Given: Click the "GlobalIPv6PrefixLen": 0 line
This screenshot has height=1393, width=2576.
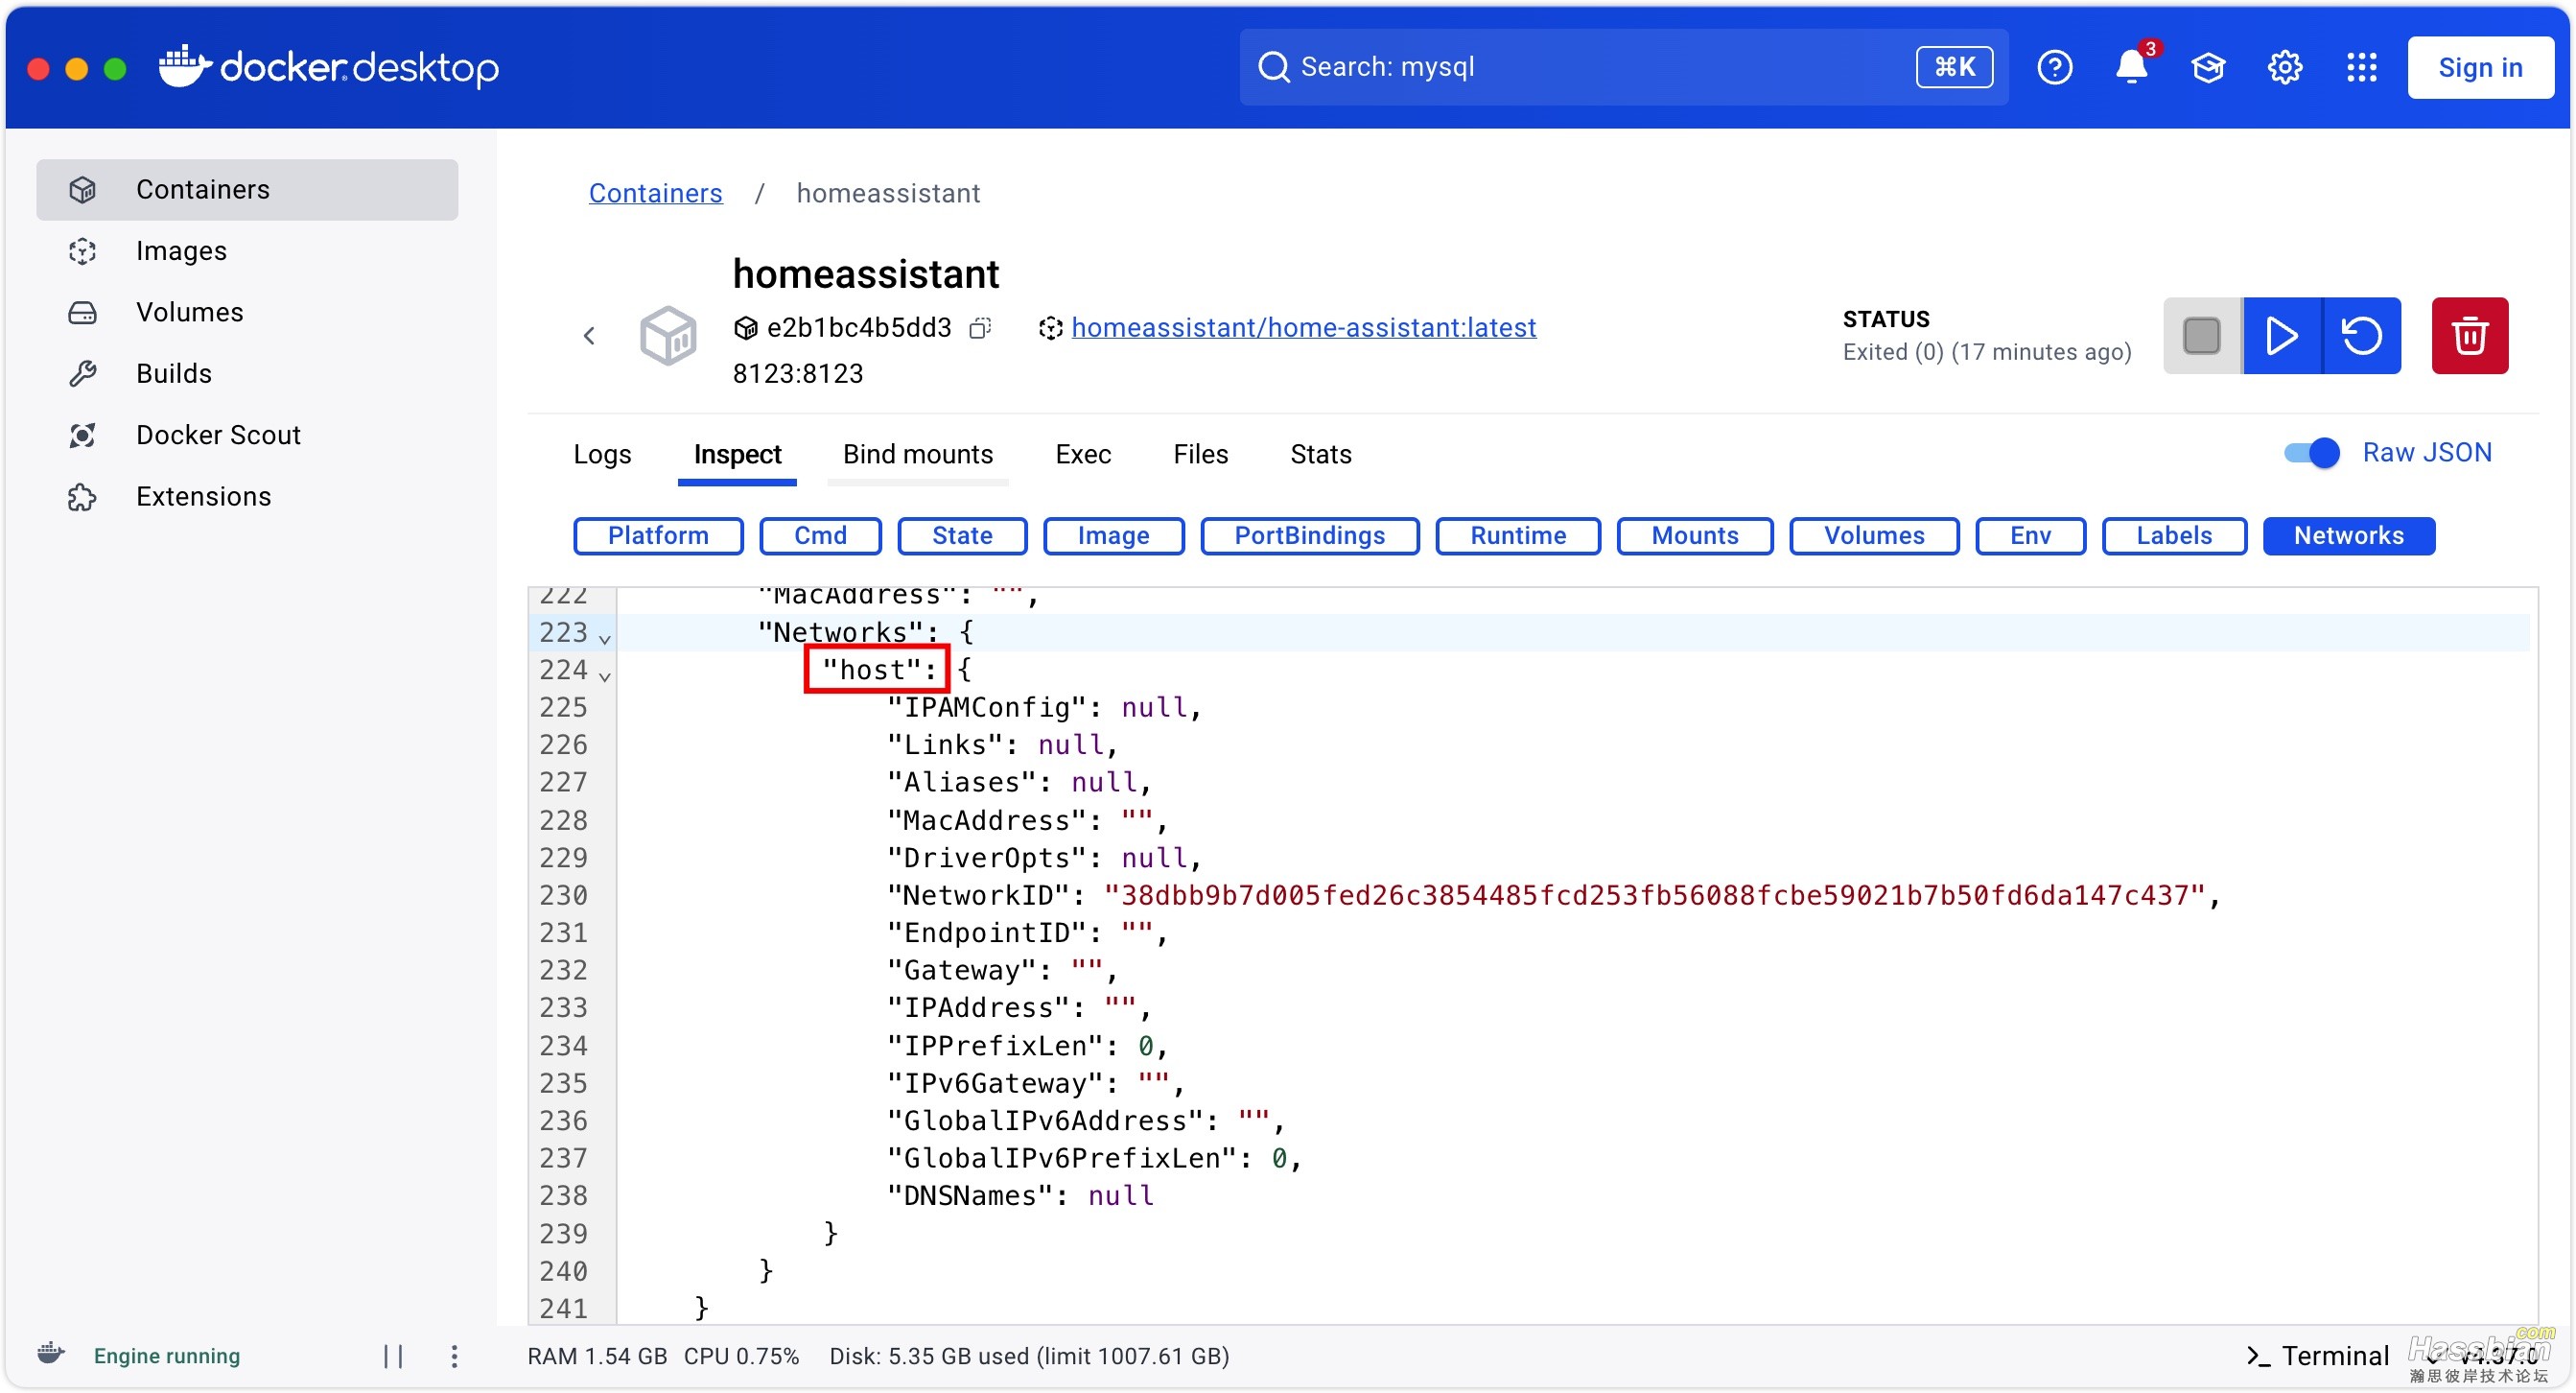Looking at the screenshot, I should pos(1094,1158).
